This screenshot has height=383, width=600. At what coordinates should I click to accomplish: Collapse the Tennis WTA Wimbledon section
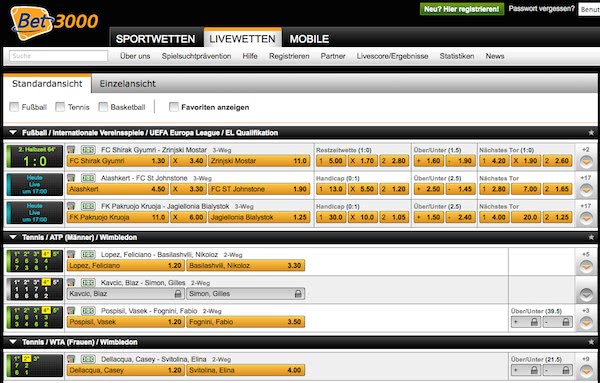coord(13,342)
